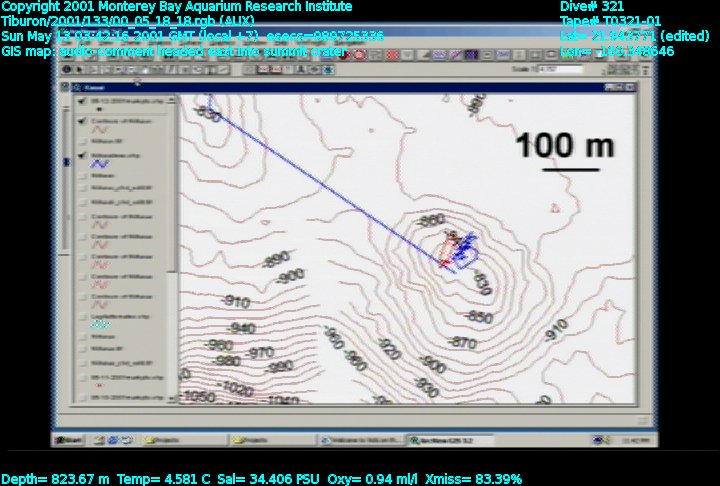Screen dimensions: 720x486
Task: Click the -860 contour label near the summit
Action: [x=432, y=221]
